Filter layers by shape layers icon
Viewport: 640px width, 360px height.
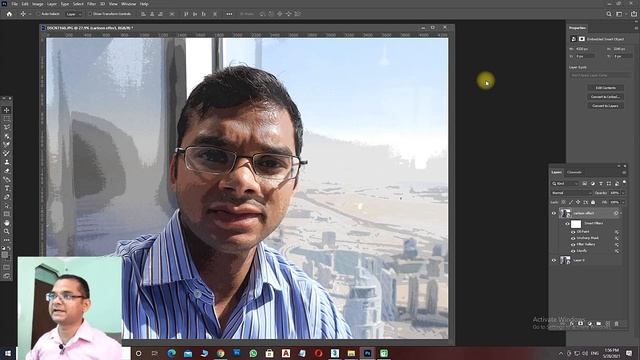pos(609,184)
